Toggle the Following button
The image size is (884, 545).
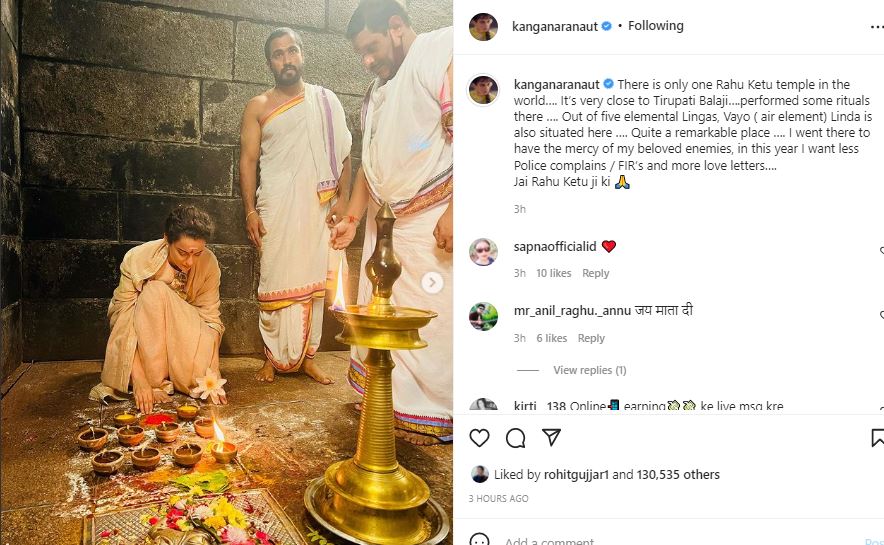[x=656, y=26]
